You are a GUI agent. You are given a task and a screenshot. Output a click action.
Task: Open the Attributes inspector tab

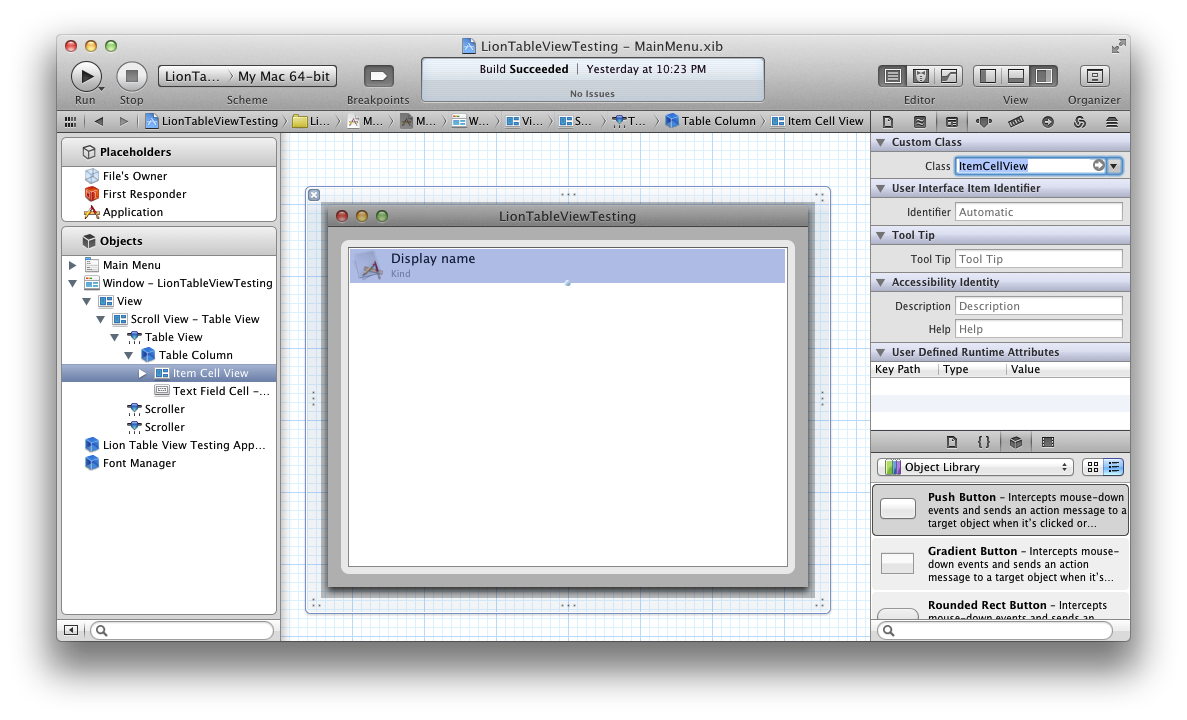pos(983,122)
